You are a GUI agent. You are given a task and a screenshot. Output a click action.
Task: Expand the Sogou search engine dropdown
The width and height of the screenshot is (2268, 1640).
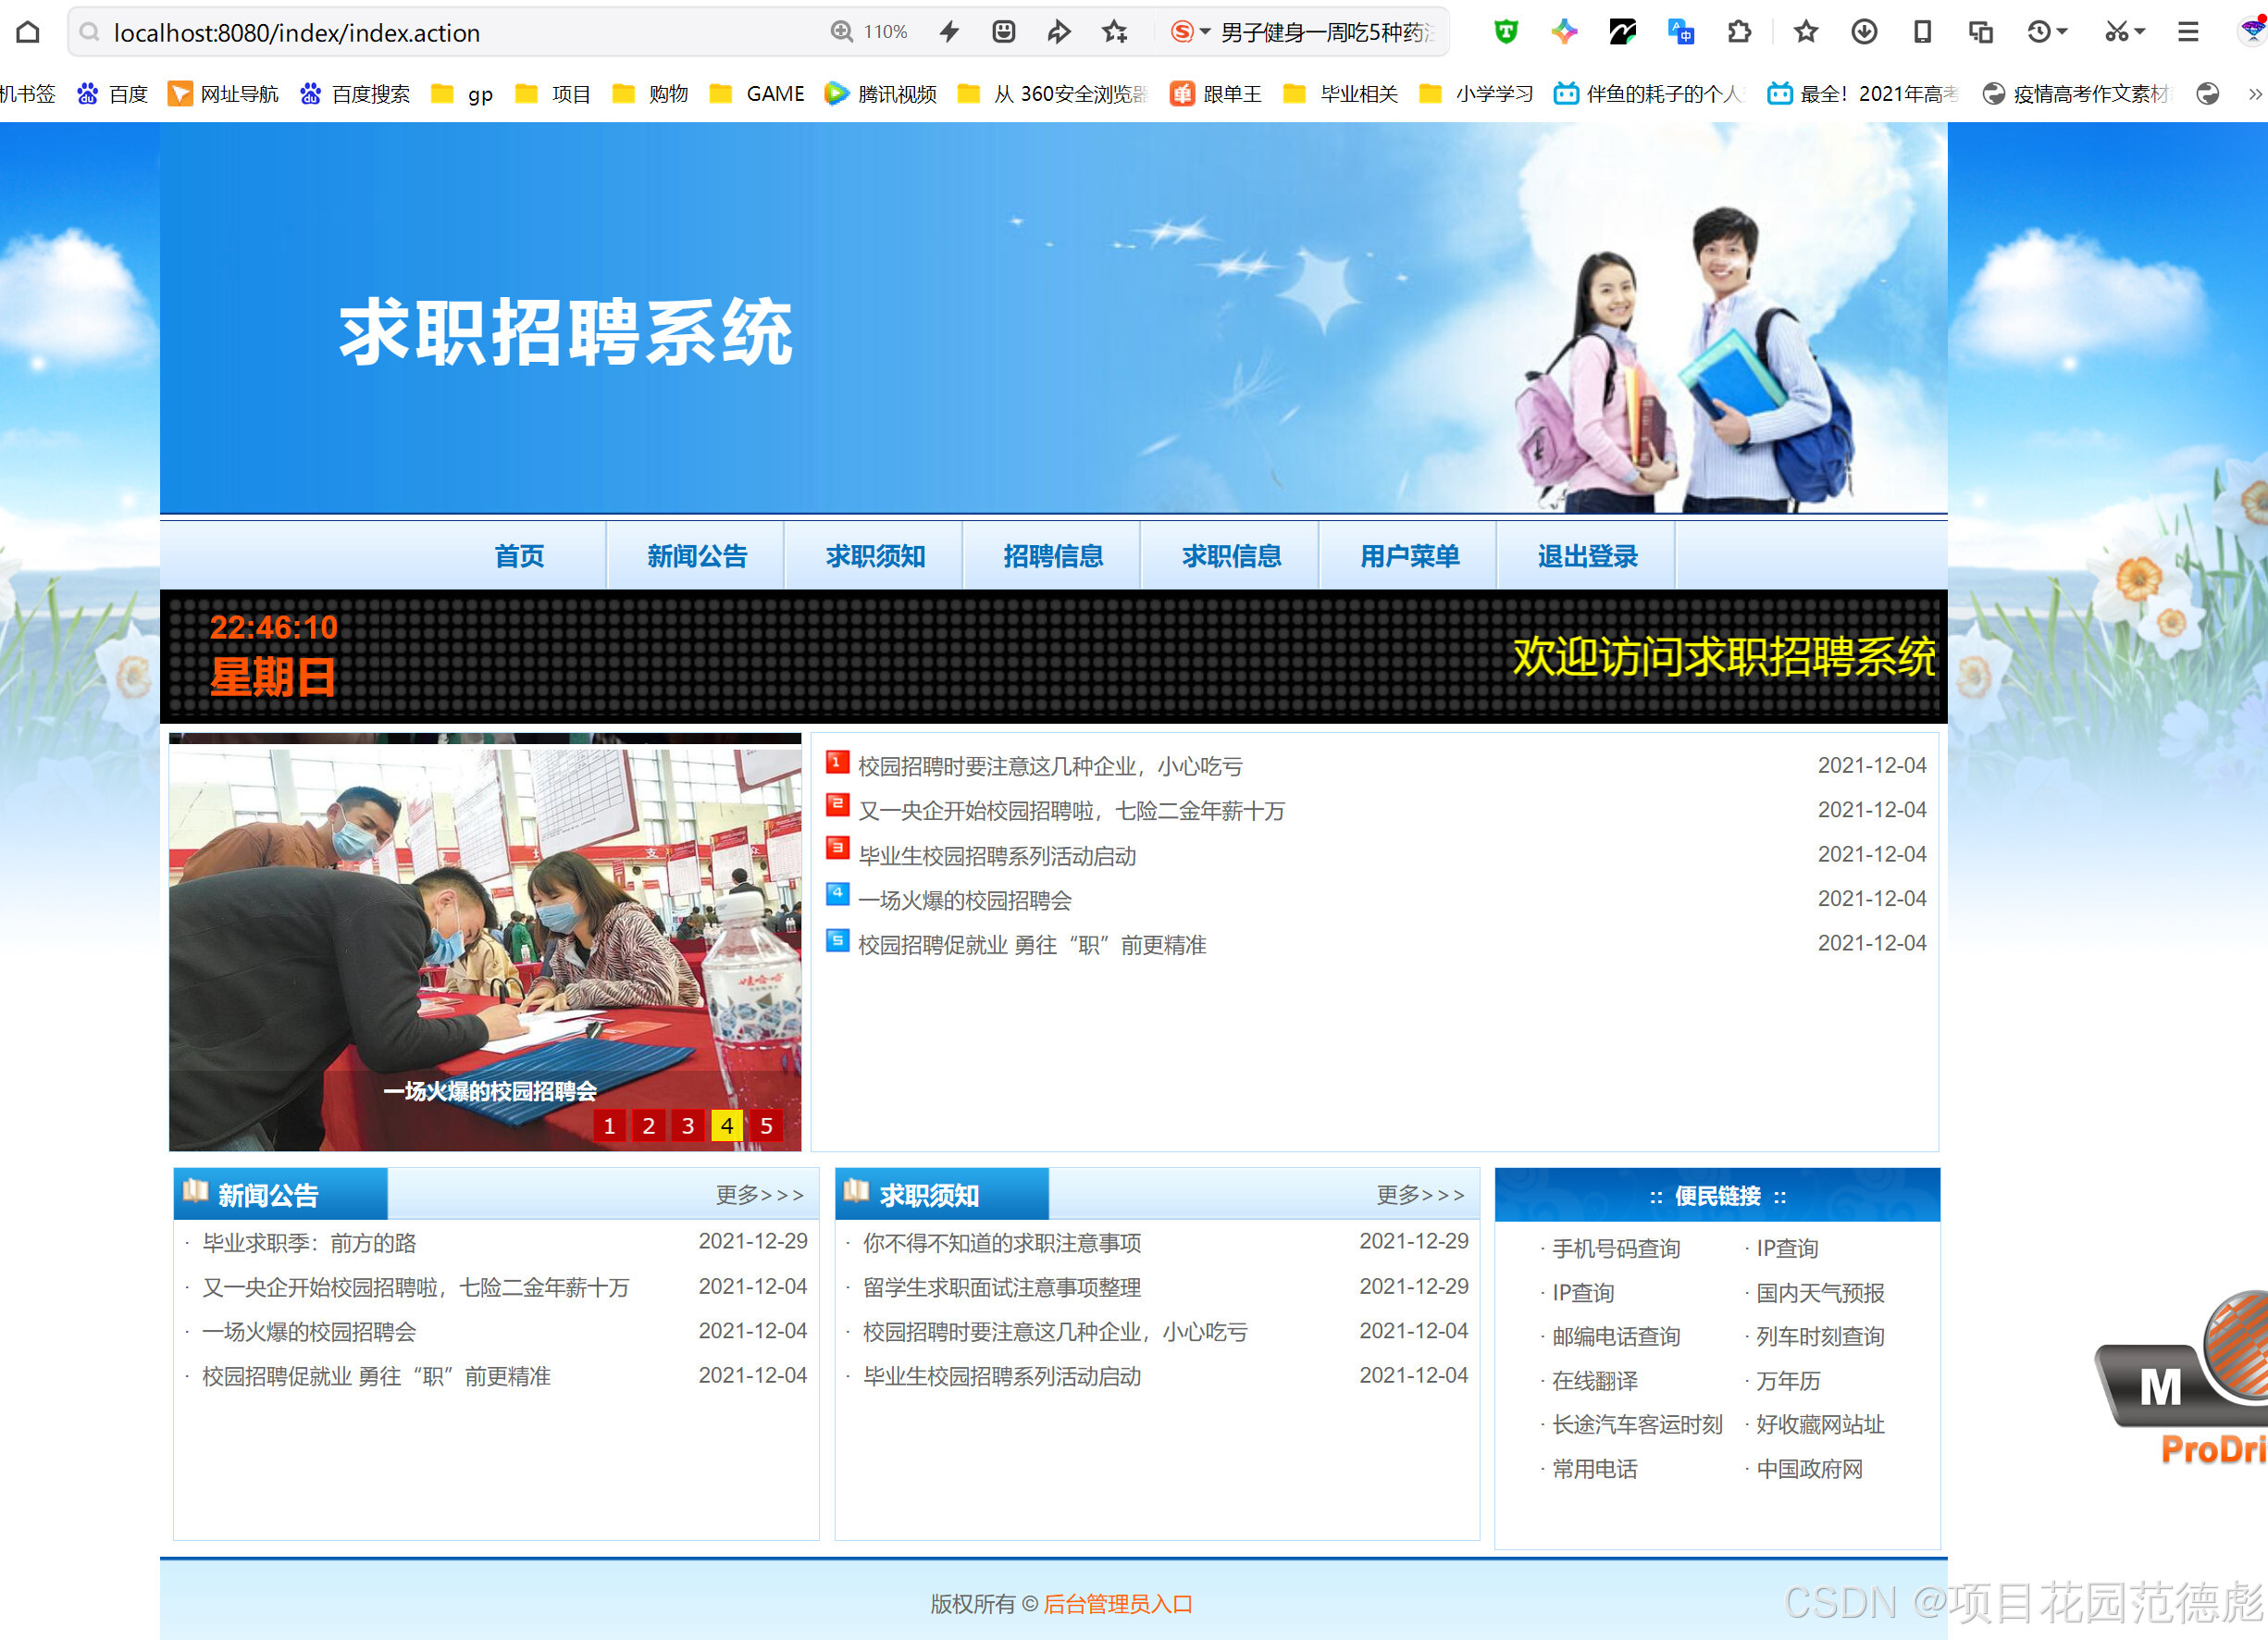pyautogui.click(x=1205, y=32)
